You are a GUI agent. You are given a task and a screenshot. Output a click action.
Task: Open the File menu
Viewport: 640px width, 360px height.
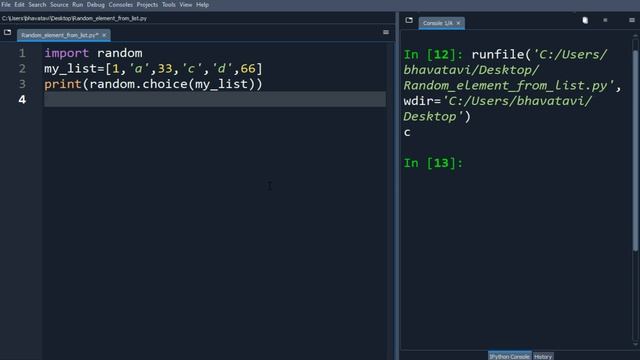6,5
